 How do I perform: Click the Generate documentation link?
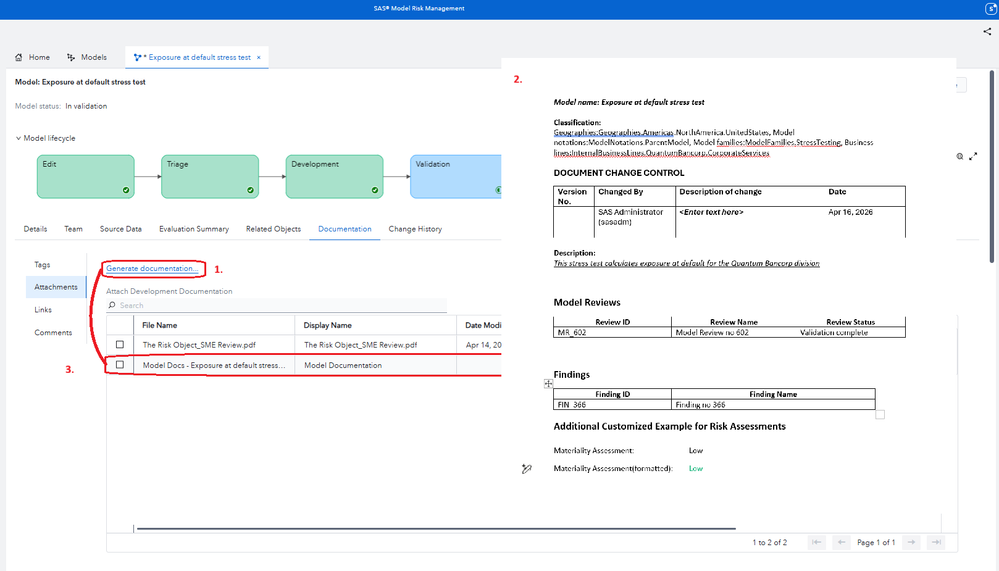(x=152, y=268)
